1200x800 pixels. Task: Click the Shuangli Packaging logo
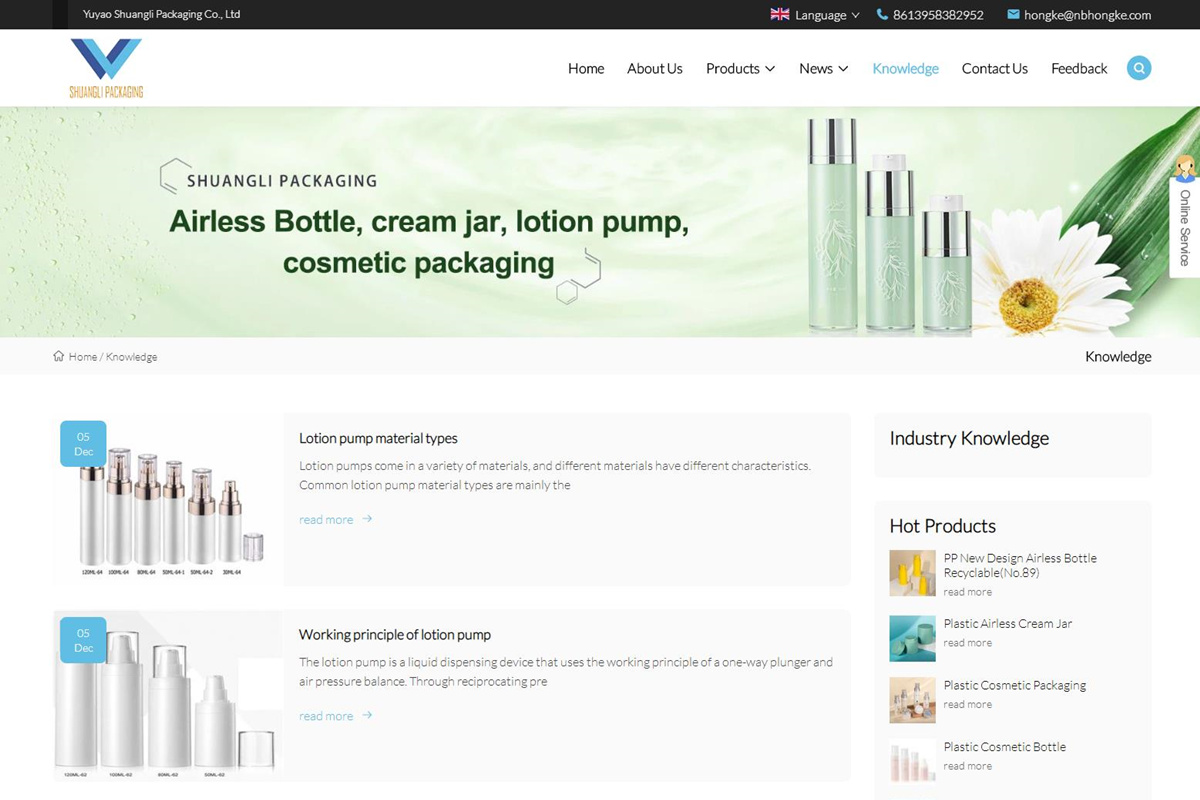(106, 68)
